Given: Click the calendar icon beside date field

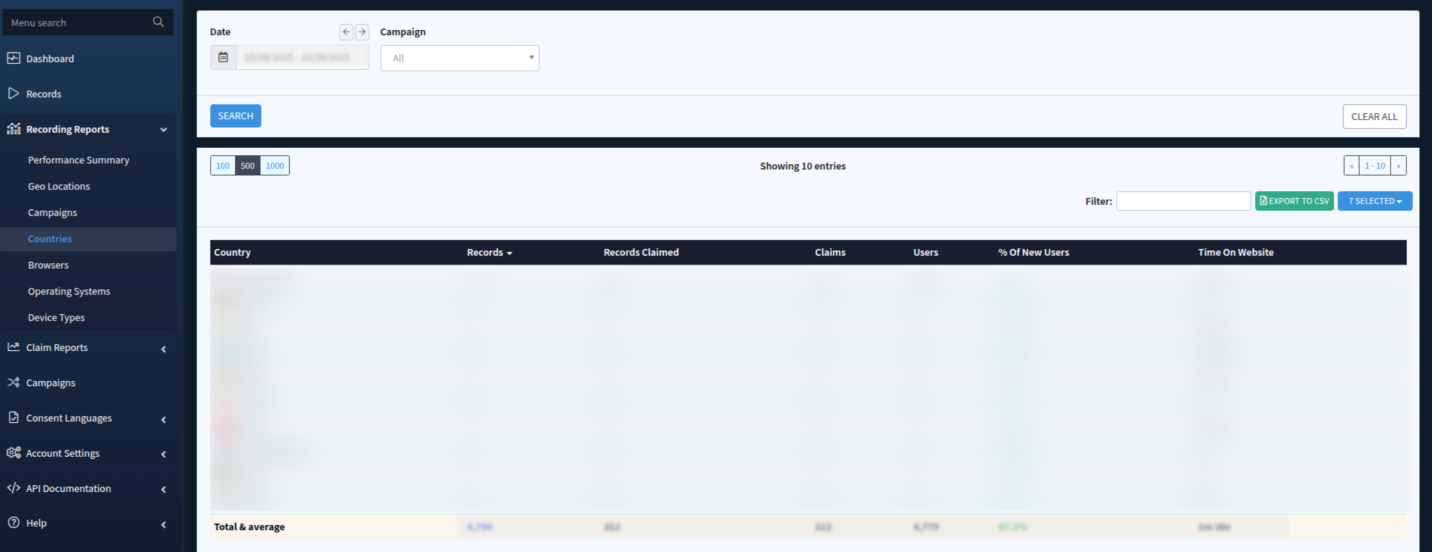Looking at the screenshot, I should click(223, 58).
